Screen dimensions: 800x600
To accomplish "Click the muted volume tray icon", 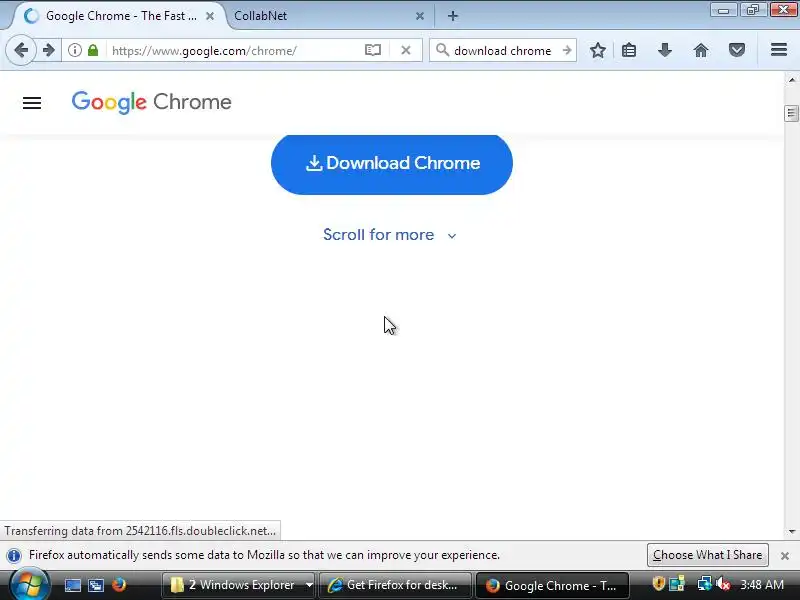I will [x=722, y=584].
